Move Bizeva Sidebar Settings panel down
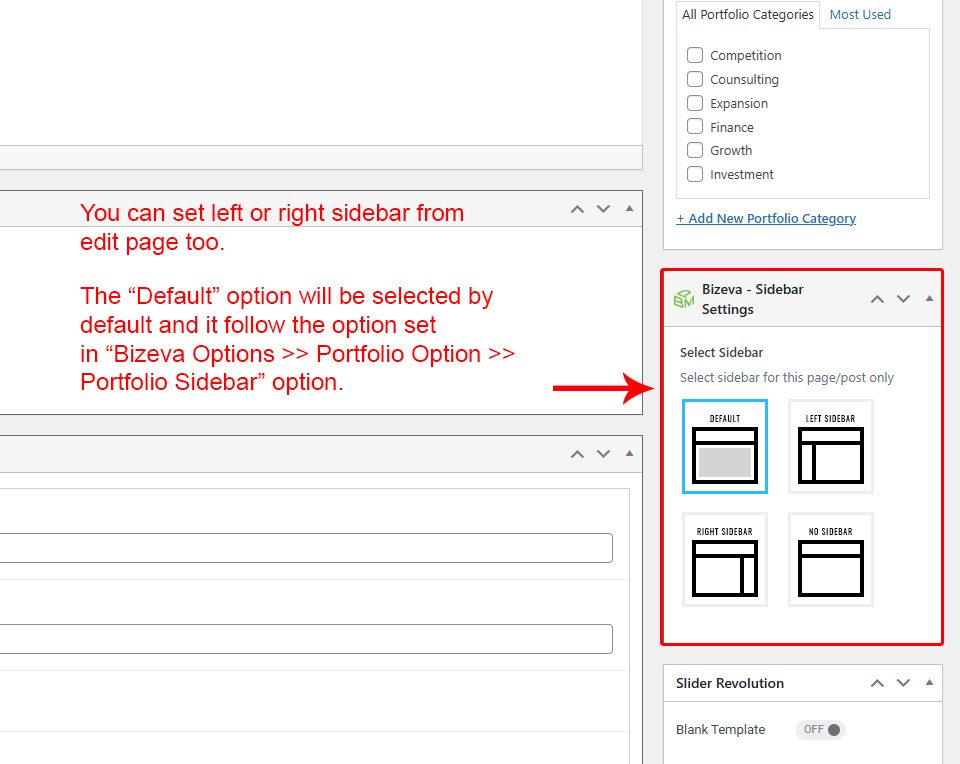This screenshot has width=960, height=764. [x=903, y=299]
